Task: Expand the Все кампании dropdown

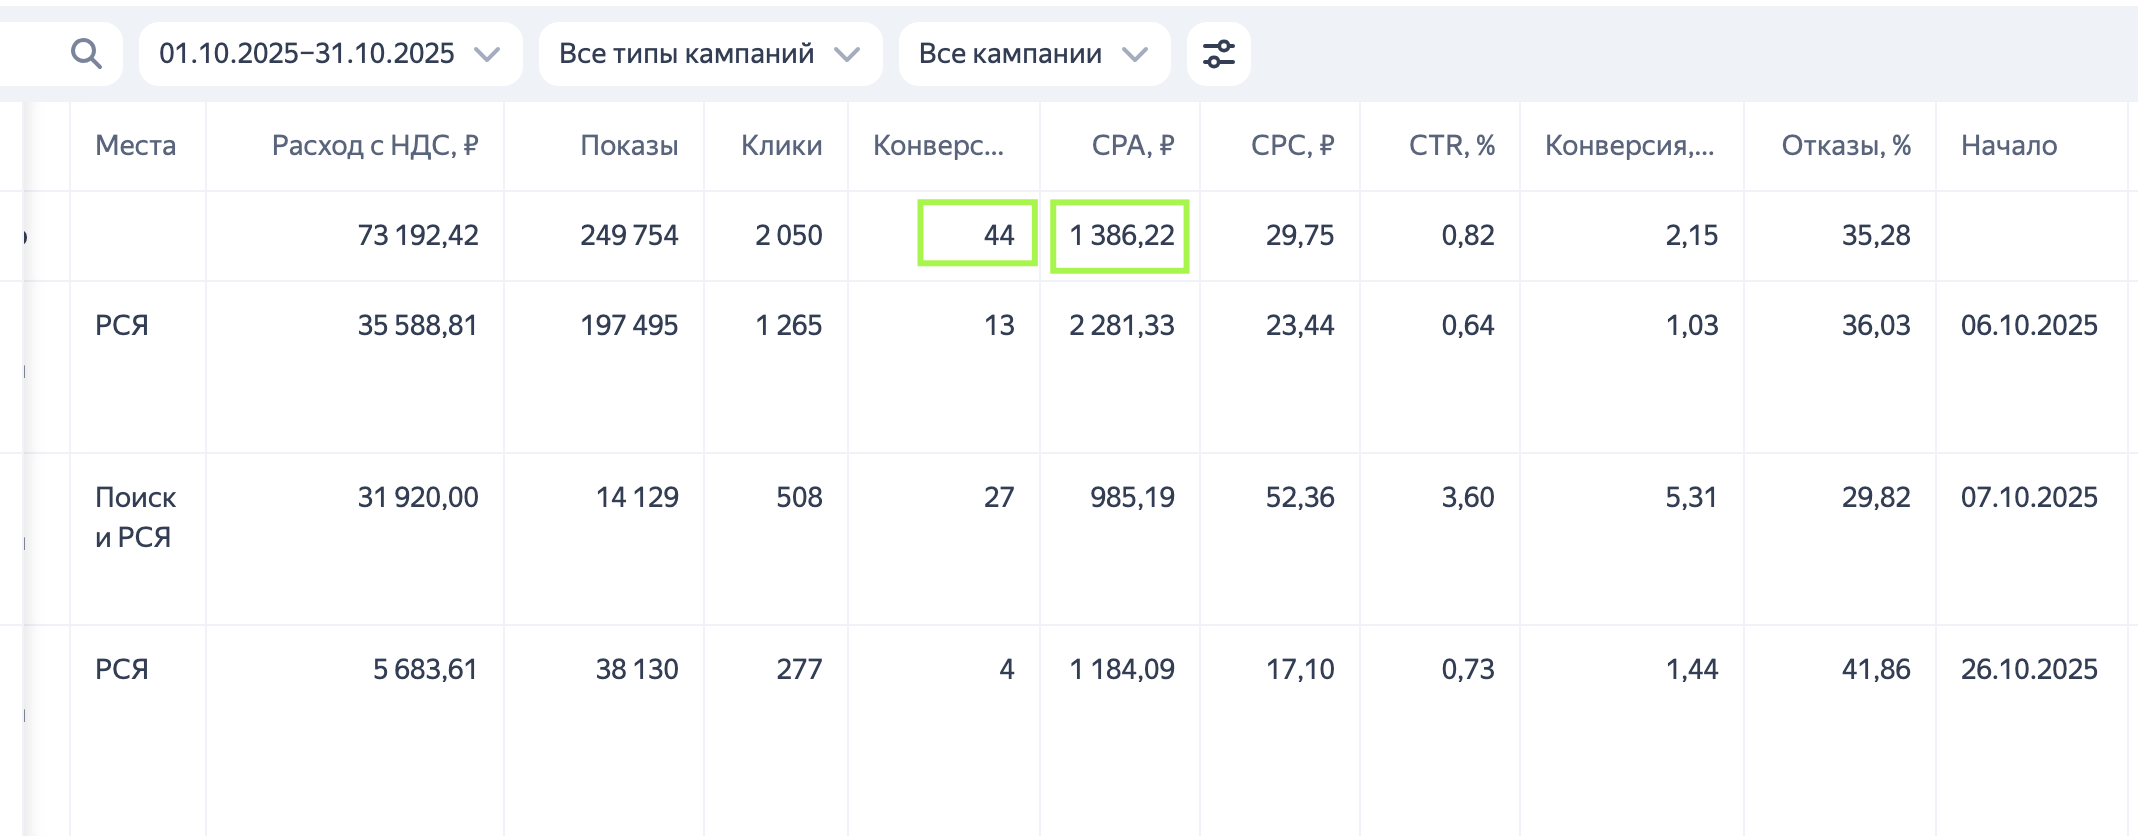Action: point(1033,54)
